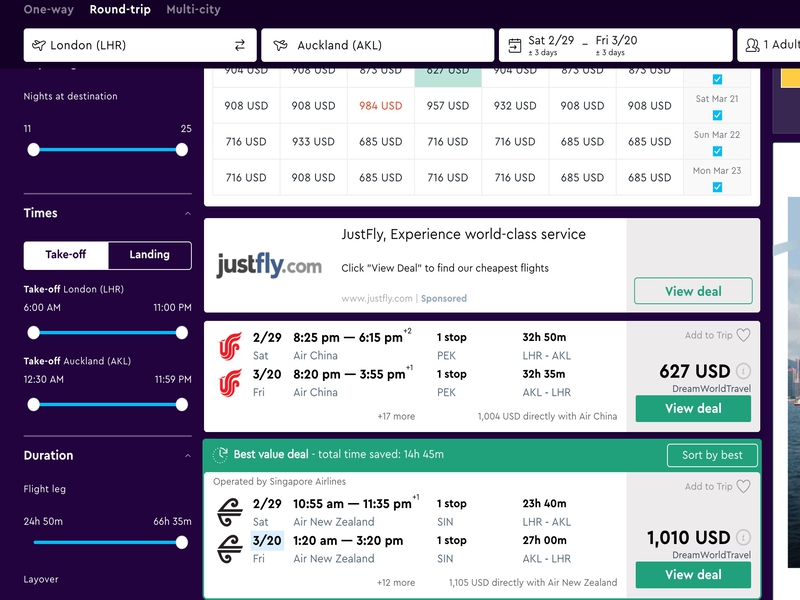Click the departing plane icon in London field
This screenshot has width=800, height=600.
(x=39, y=45)
